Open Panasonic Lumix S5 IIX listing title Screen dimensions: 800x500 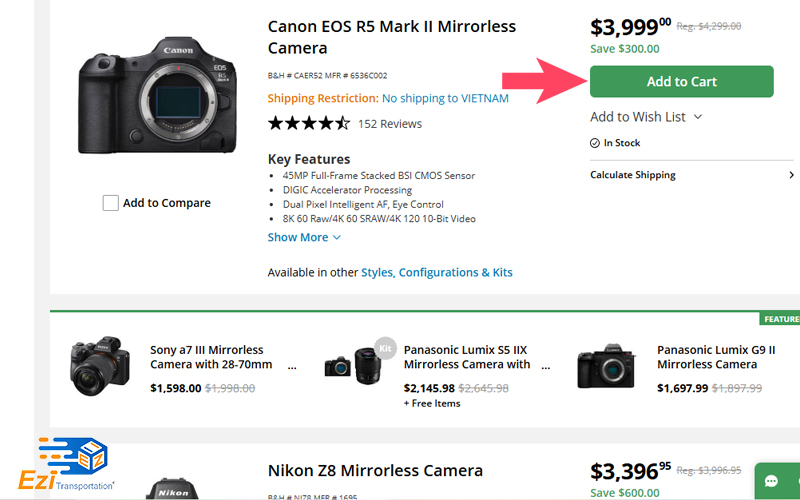(x=467, y=357)
